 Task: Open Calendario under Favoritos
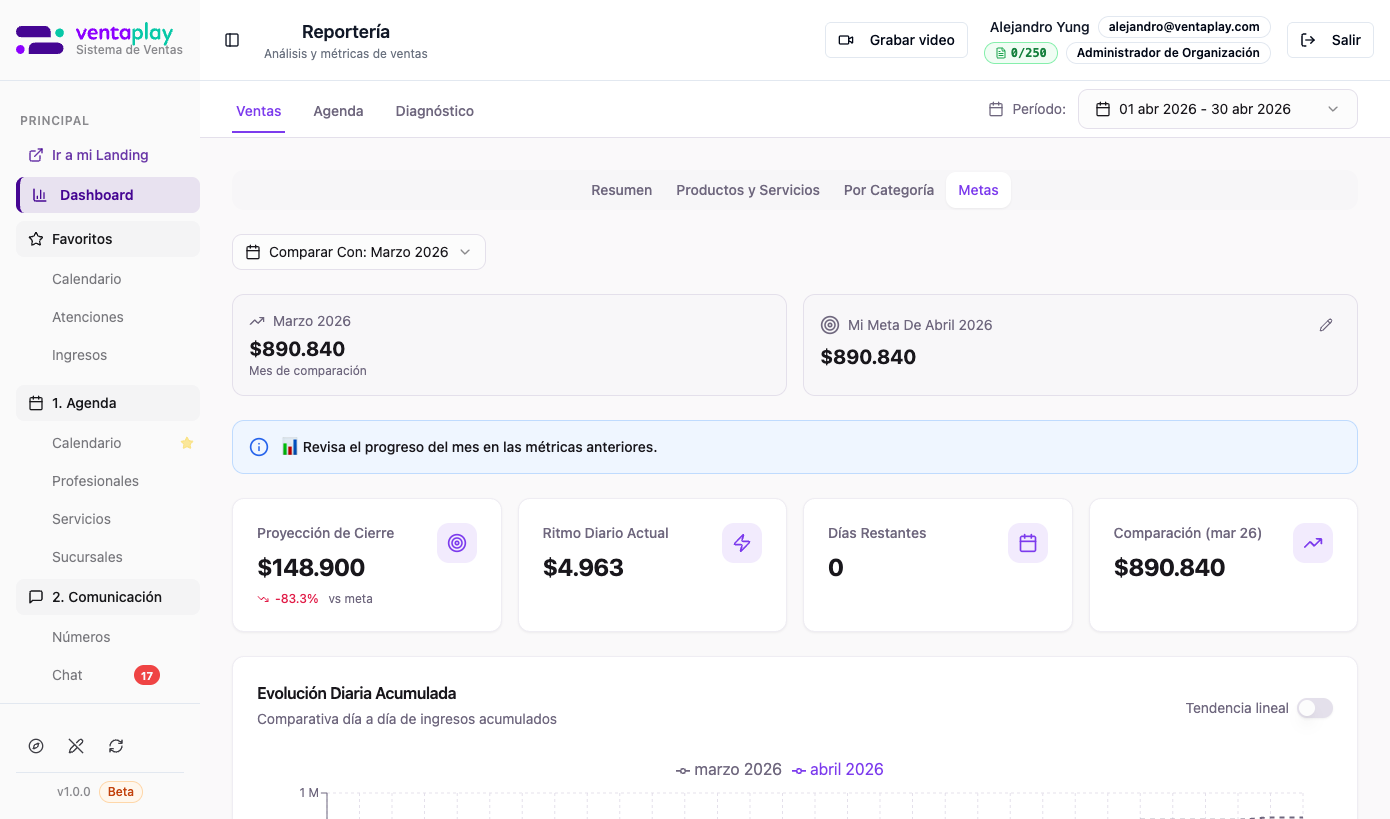87,279
